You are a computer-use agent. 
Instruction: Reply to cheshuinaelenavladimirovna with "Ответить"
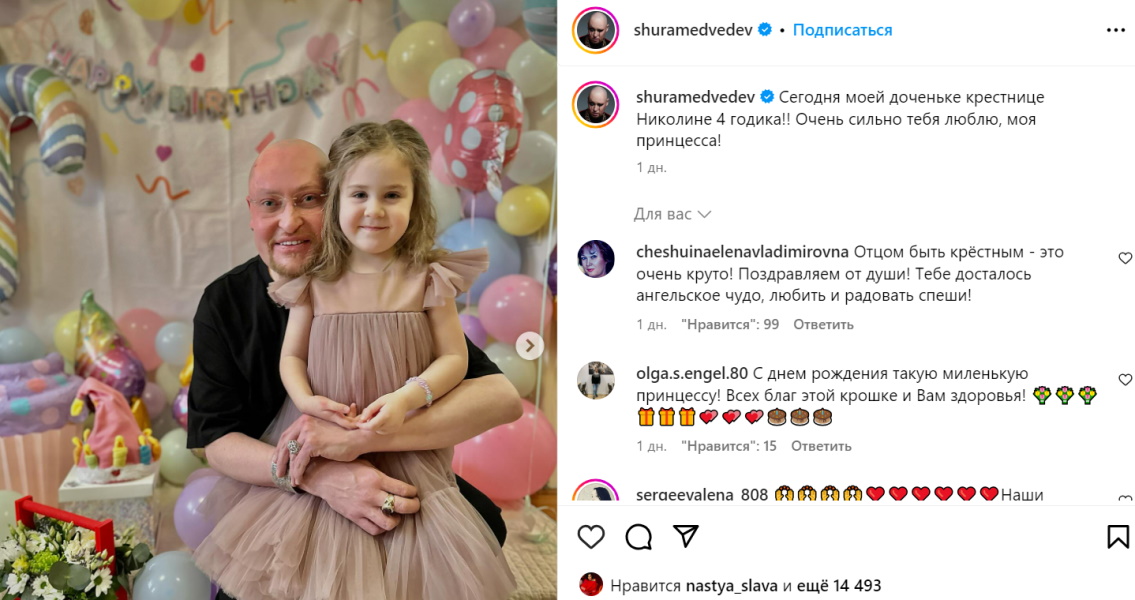point(823,324)
